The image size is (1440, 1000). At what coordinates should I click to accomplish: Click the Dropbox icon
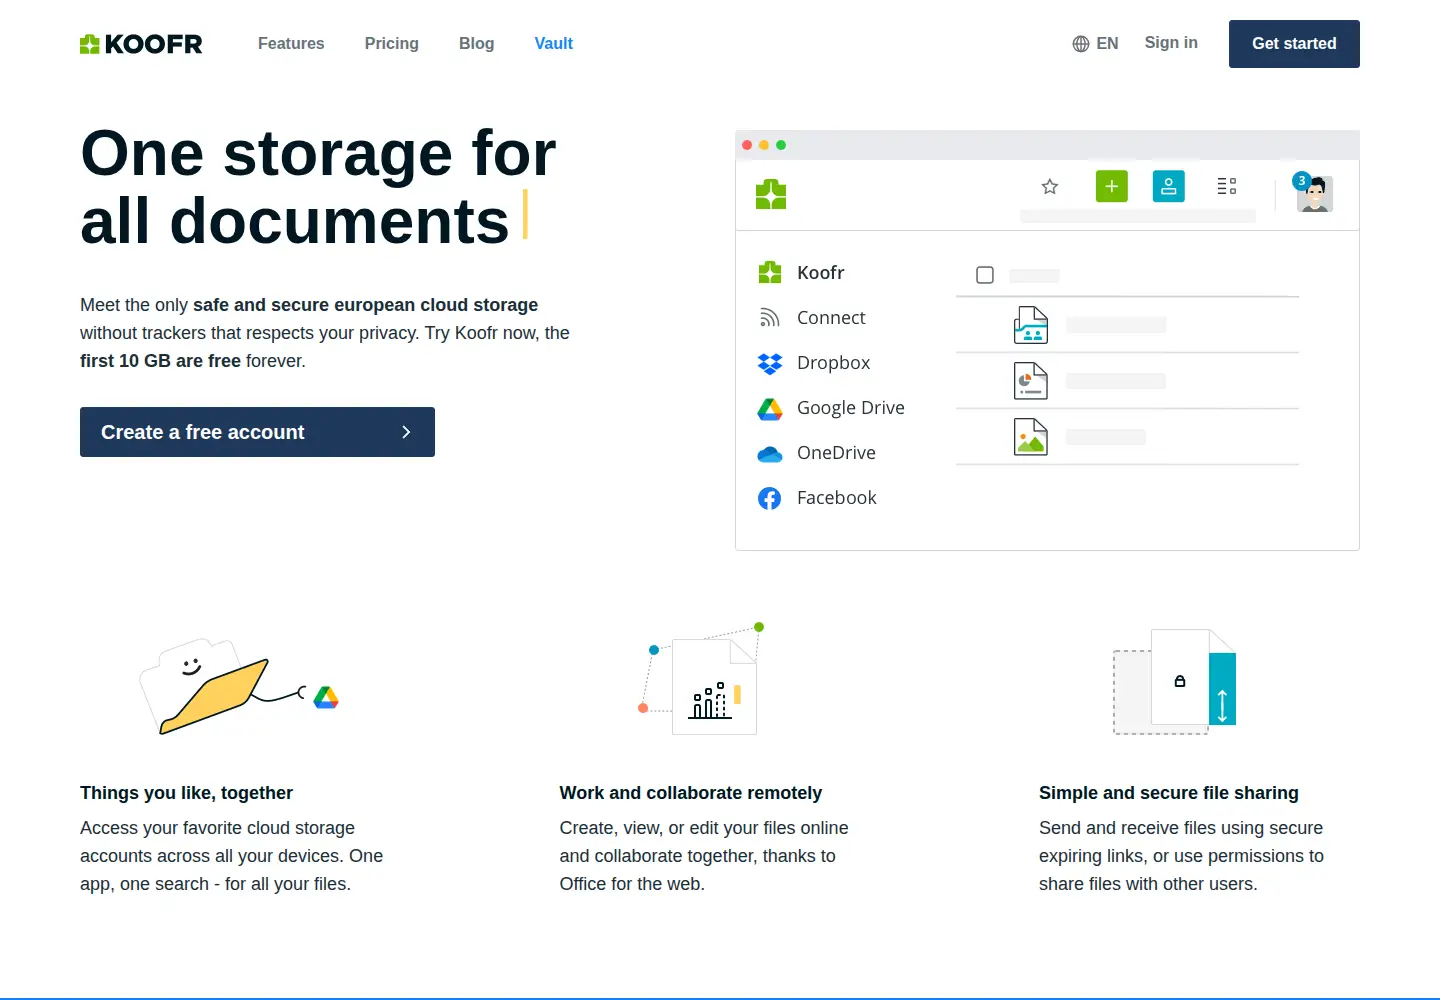(770, 363)
